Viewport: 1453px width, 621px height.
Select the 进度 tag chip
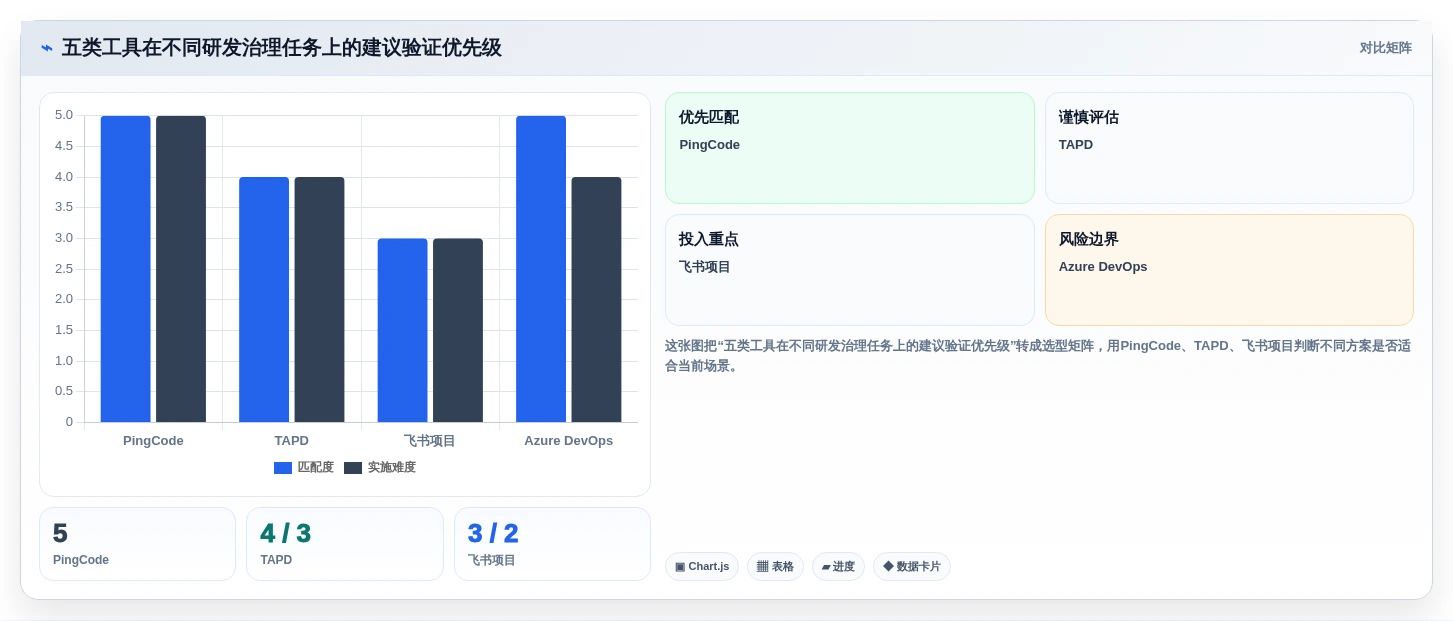pos(838,567)
